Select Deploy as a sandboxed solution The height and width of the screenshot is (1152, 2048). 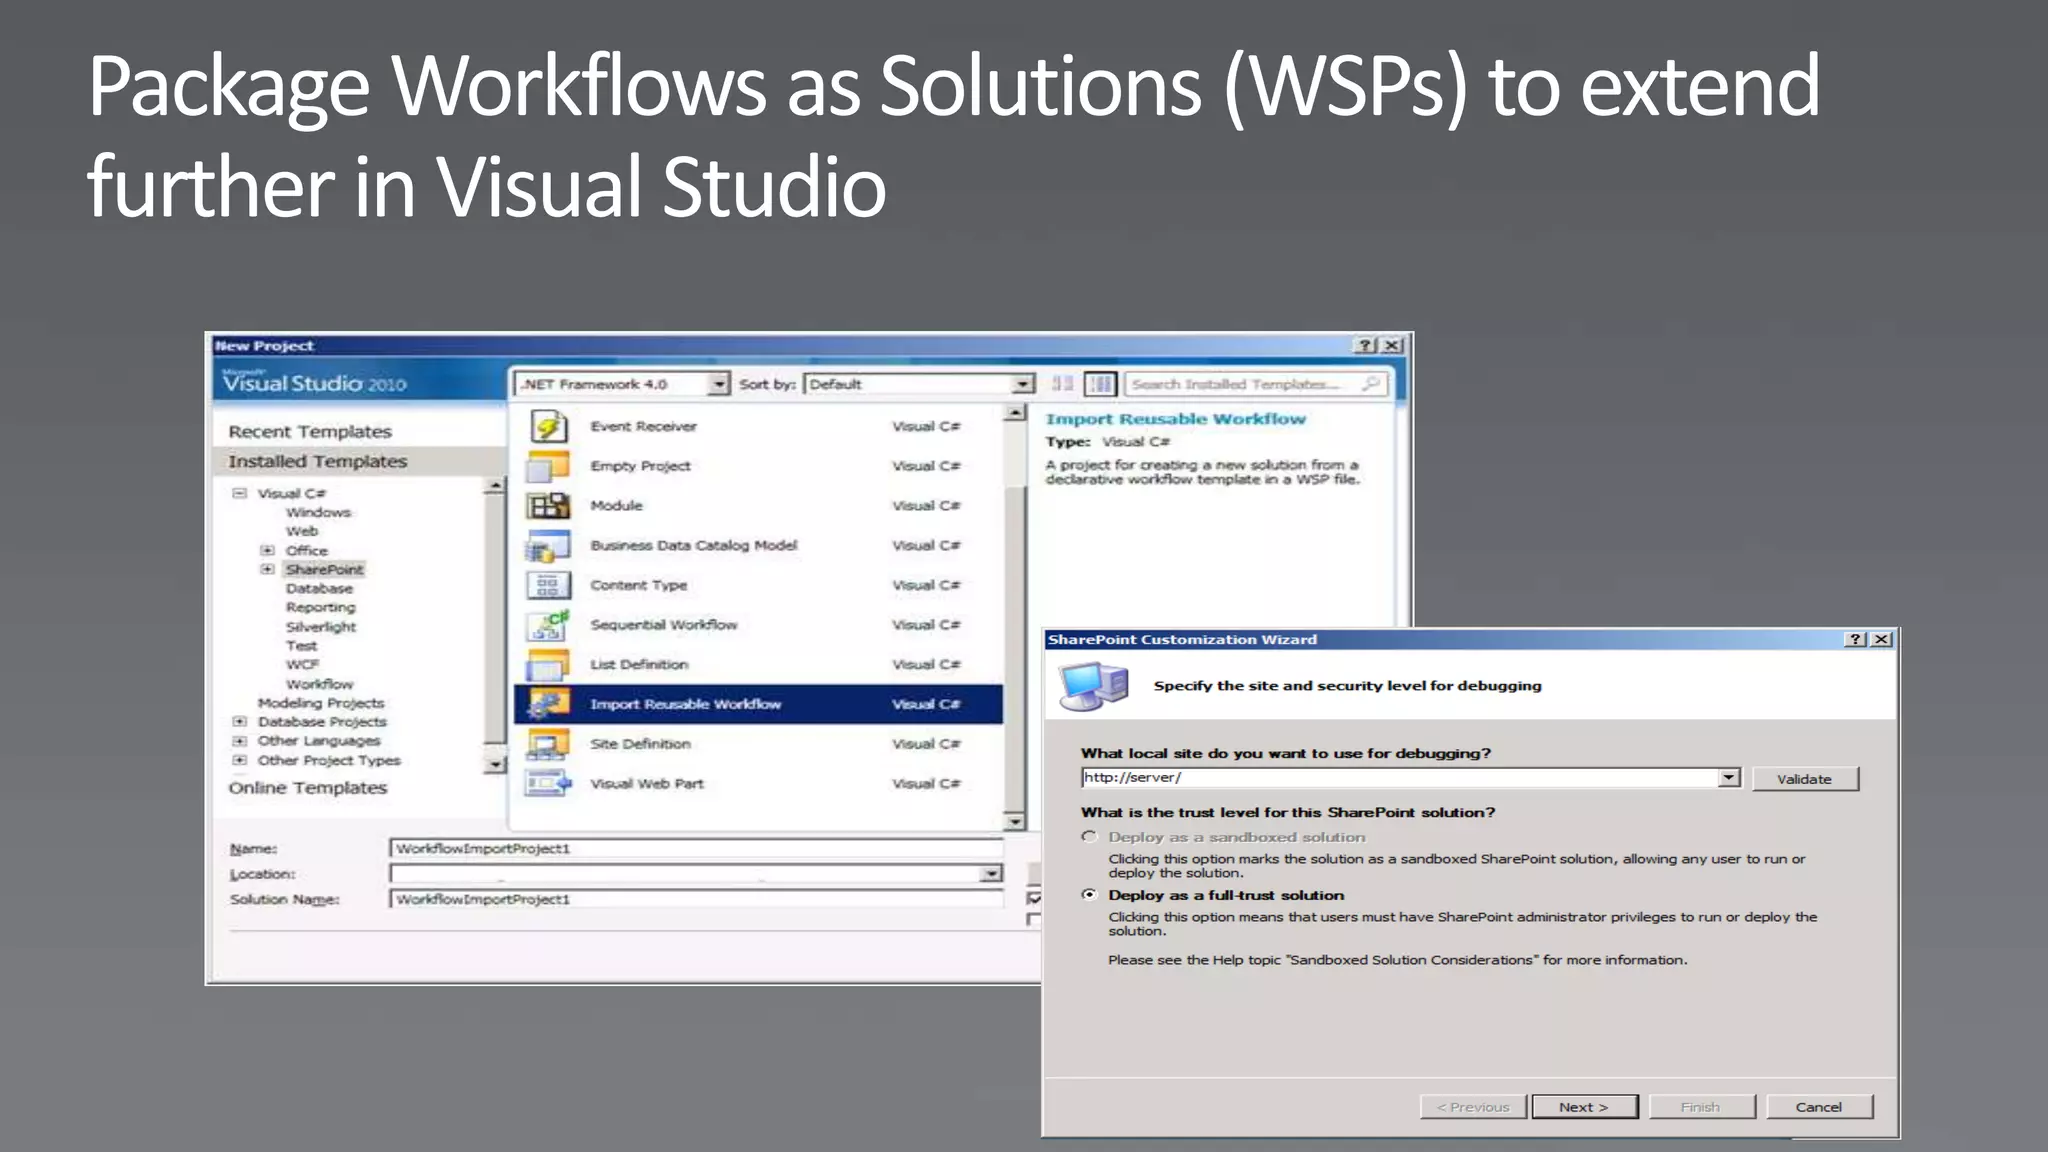pos(1090,837)
